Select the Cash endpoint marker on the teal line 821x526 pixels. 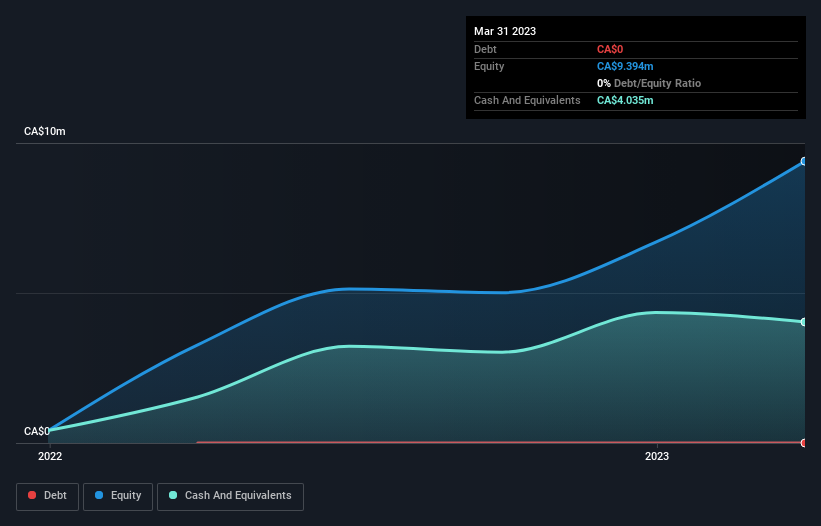click(804, 322)
